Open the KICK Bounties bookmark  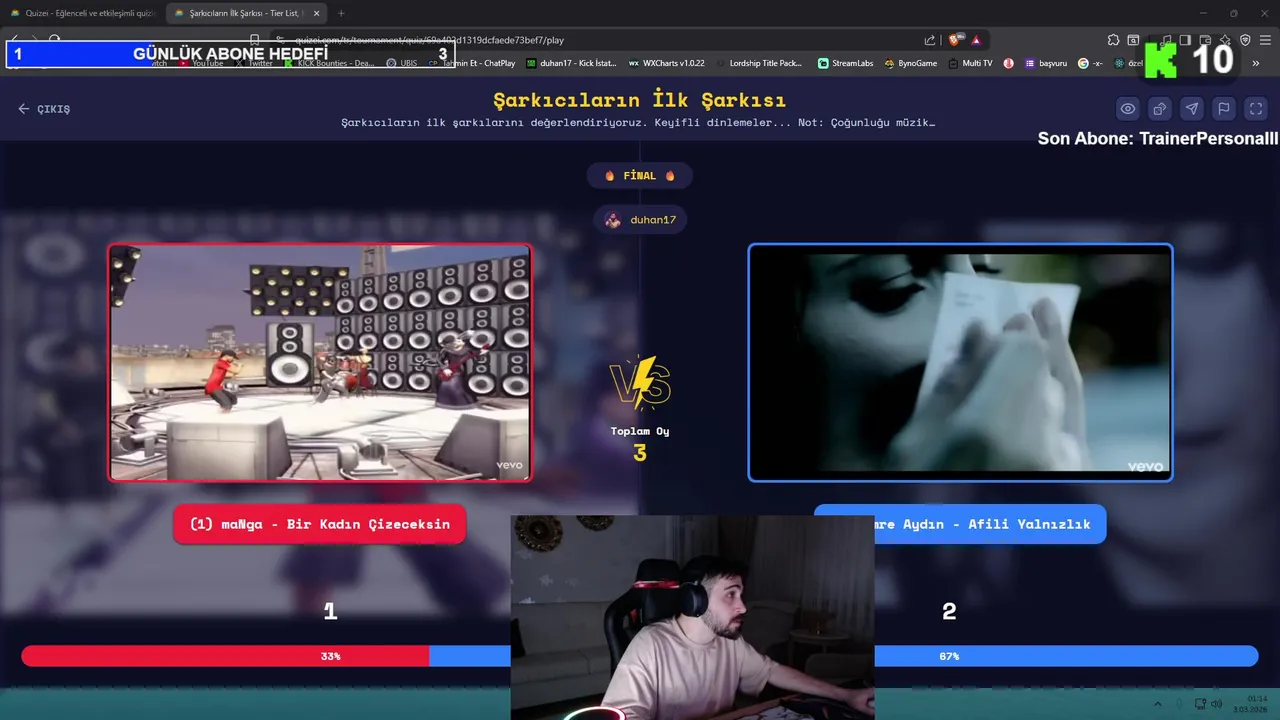click(329, 63)
